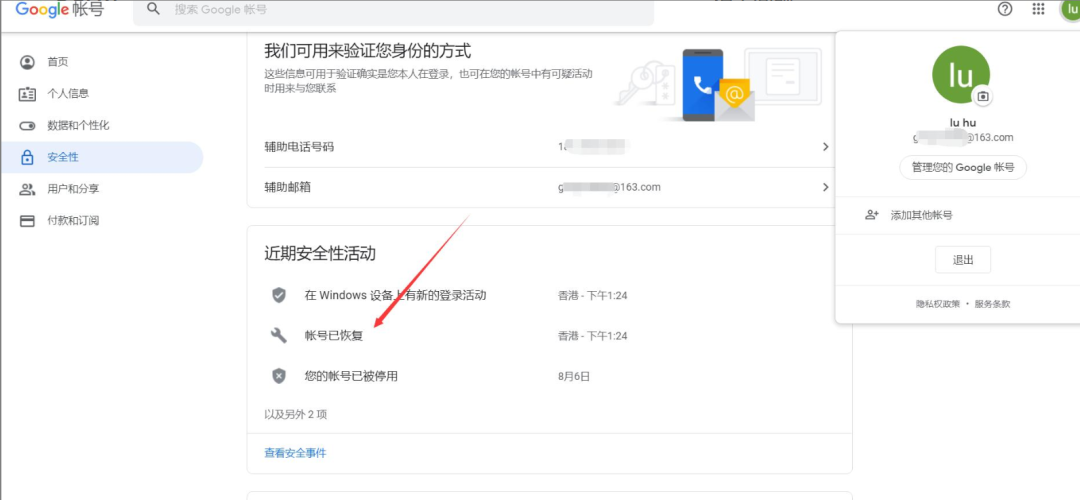Open the 辅助邮箱 row
1080x500 pixels.
549,187
